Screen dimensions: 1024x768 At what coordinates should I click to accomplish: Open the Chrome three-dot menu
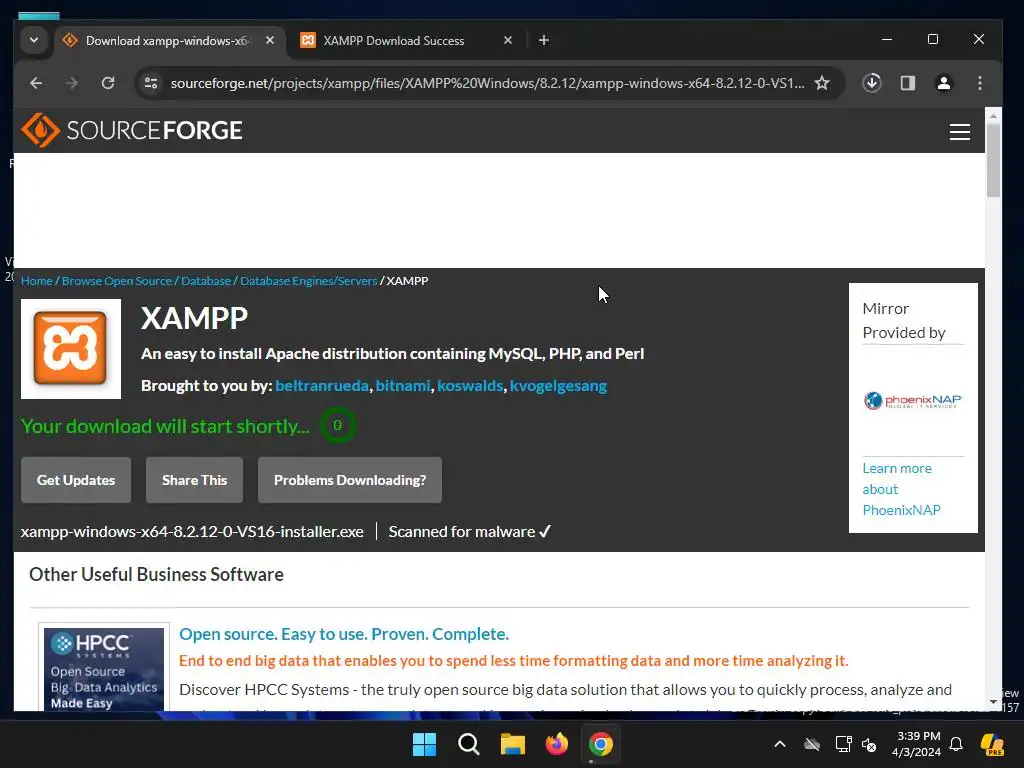pos(980,83)
